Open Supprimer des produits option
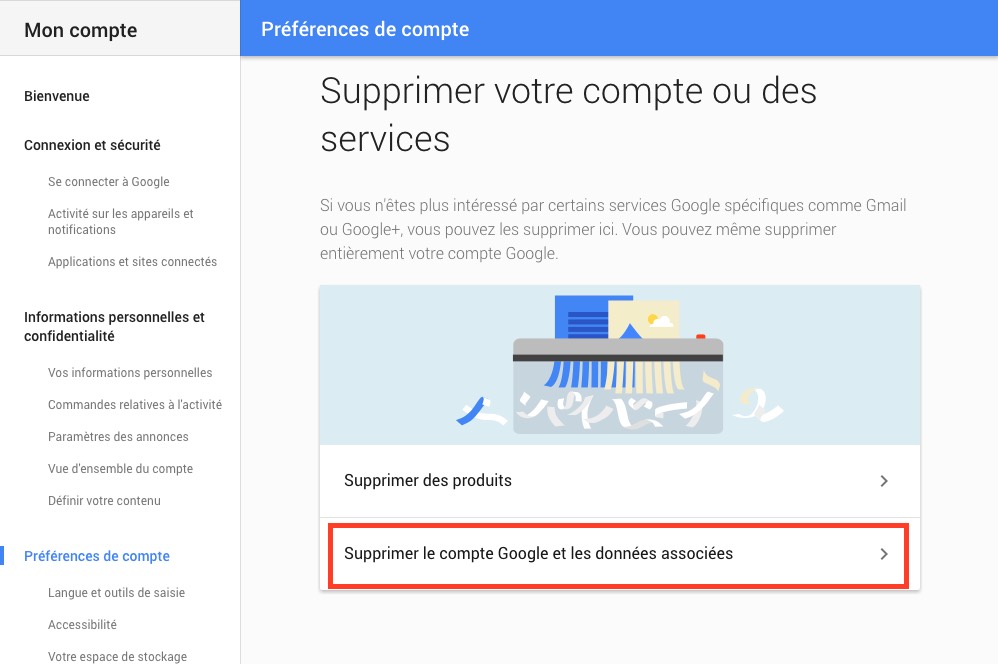The width and height of the screenshot is (998, 664). (x=619, y=481)
